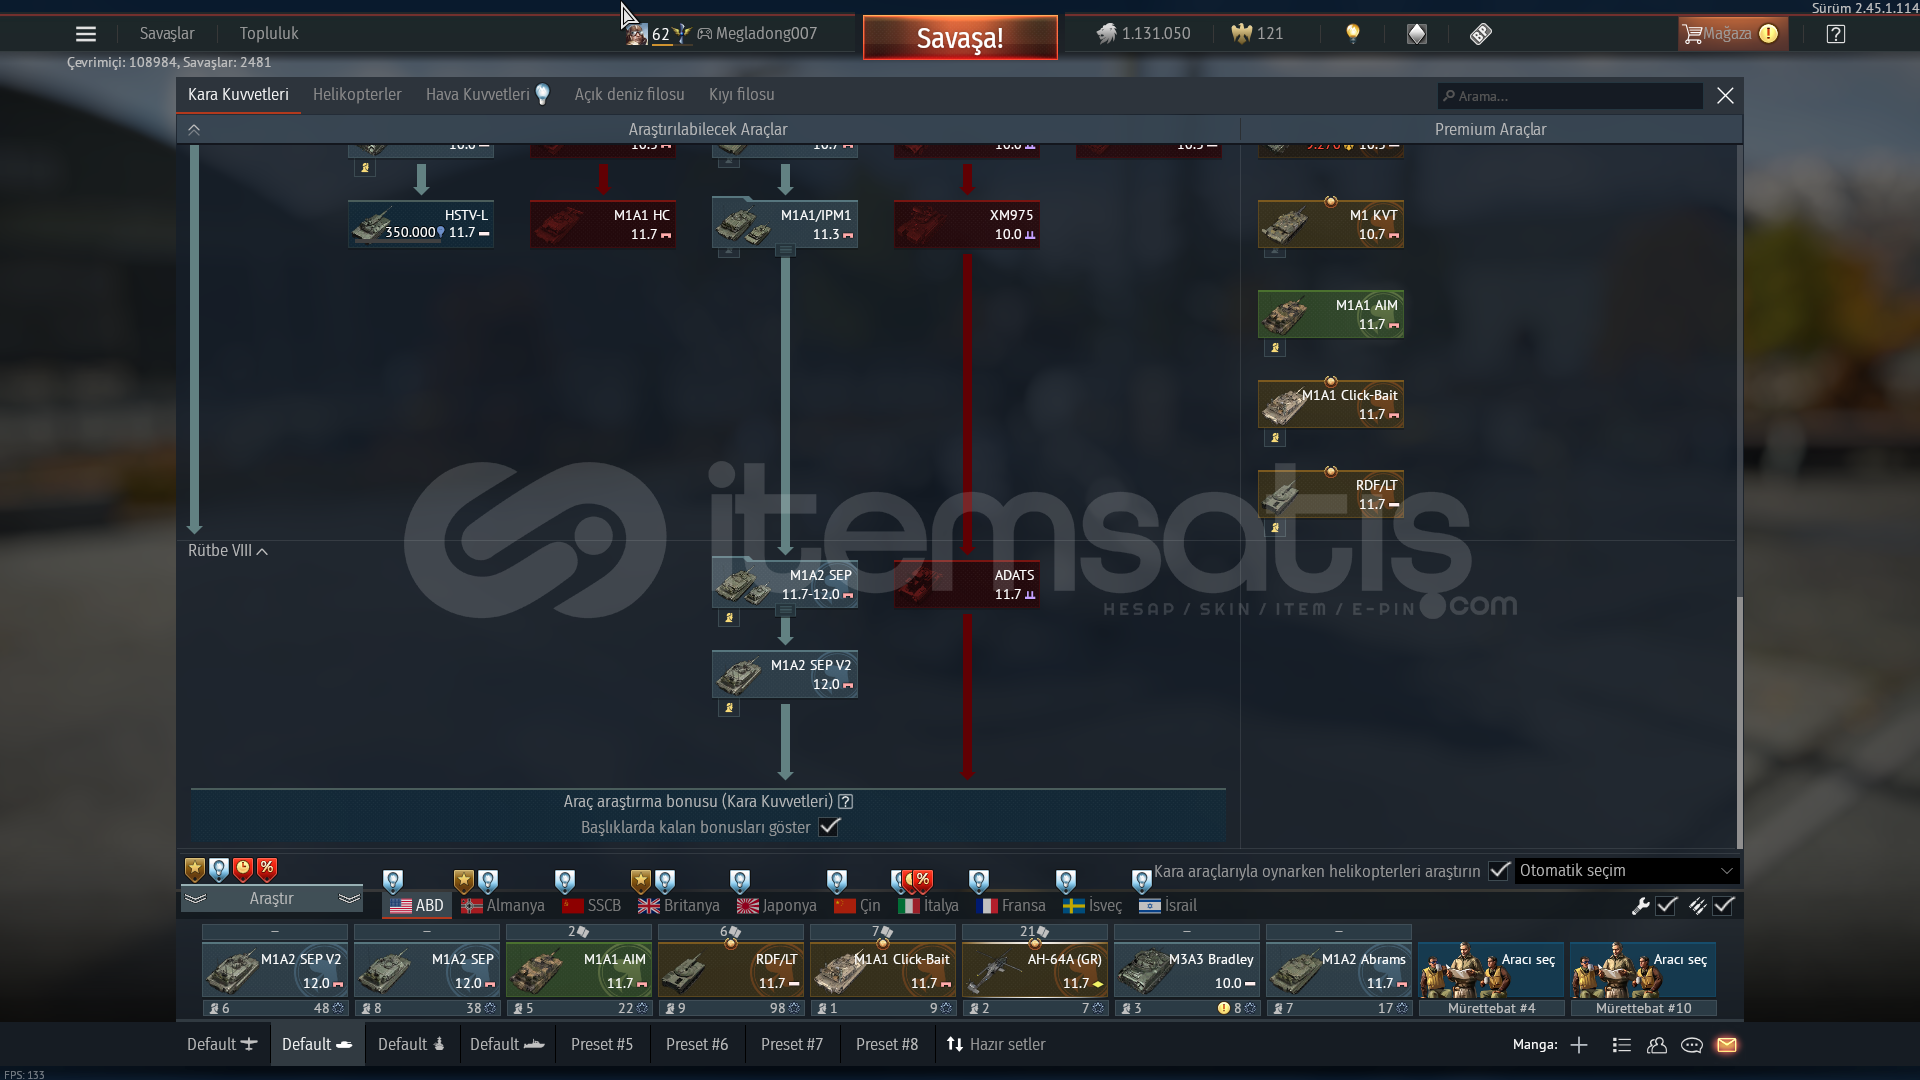Switch to the Helikopterler tab
This screenshot has height=1080, width=1920.
(357, 95)
